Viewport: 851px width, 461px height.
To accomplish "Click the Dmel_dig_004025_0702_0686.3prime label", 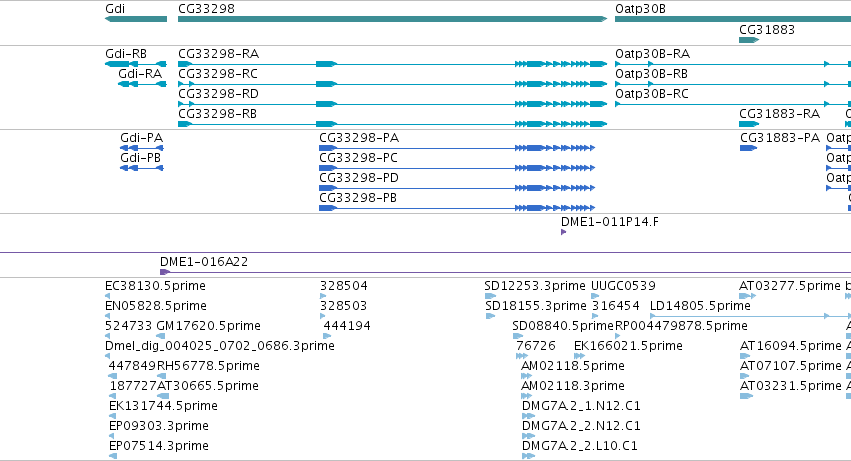I will 220,346.
